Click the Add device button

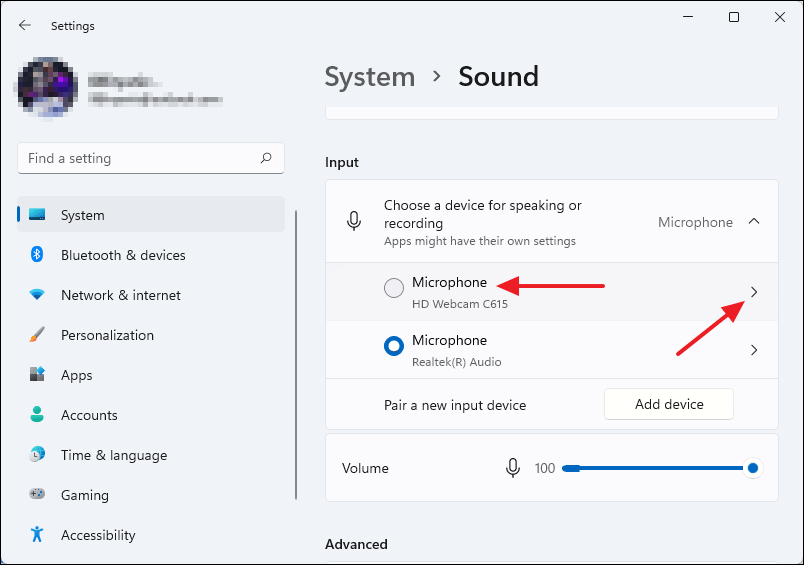point(669,404)
